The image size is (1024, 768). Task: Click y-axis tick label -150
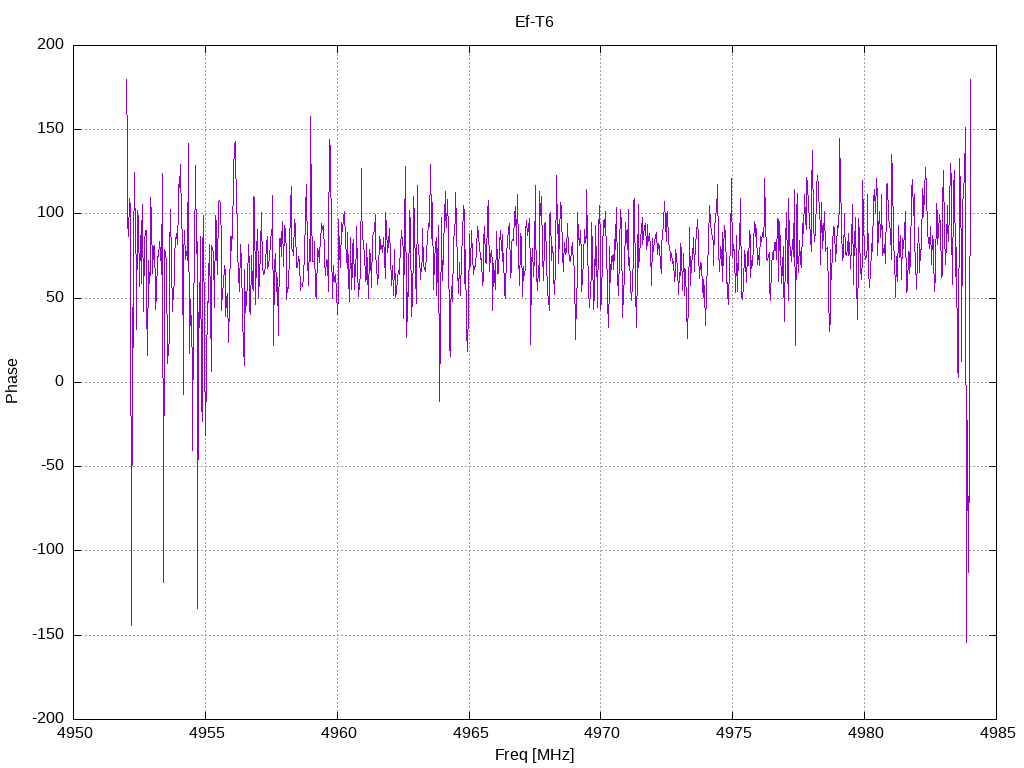pos(48,634)
